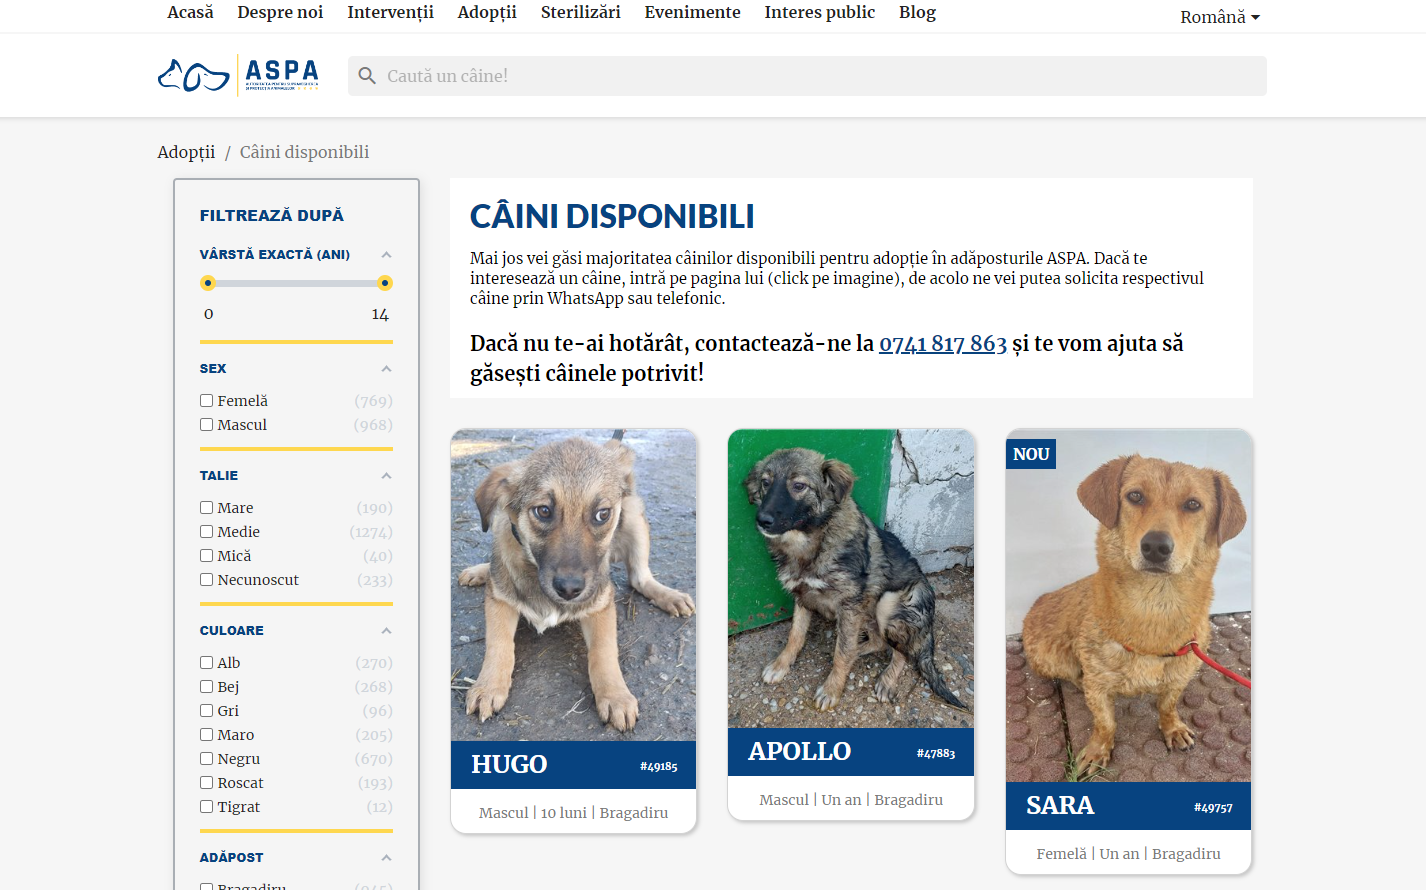Click the search magnifier icon
The image size is (1426, 890).
367,76
